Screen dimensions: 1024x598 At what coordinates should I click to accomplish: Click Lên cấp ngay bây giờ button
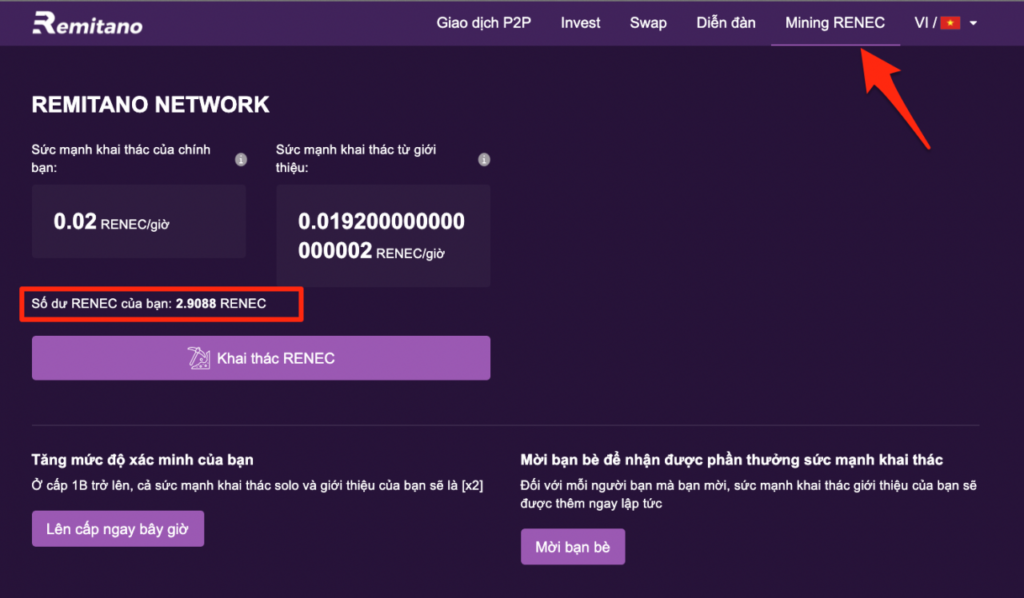[x=118, y=529]
